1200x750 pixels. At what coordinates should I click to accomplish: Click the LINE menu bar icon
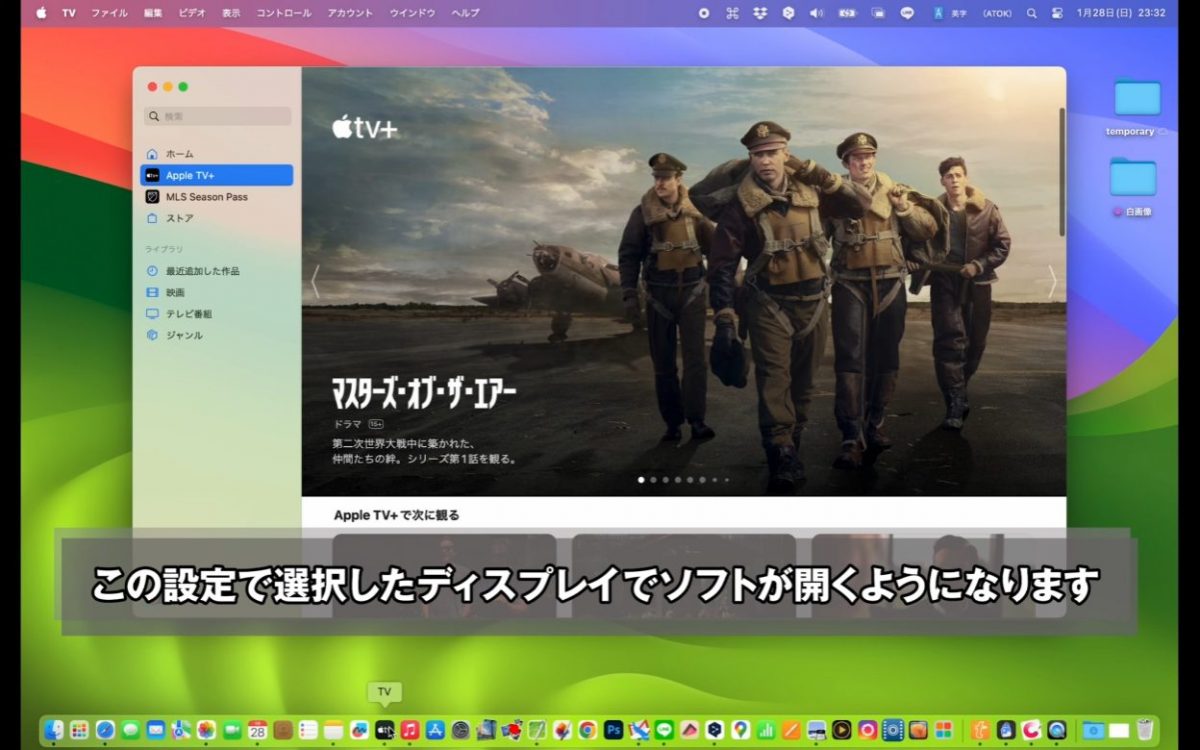click(907, 13)
